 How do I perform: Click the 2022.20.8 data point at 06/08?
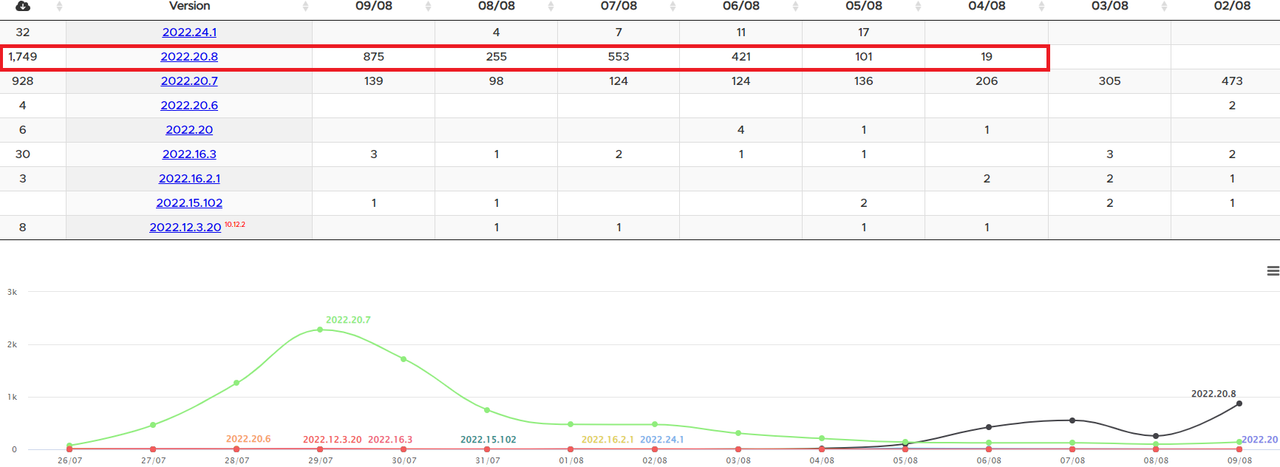pyautogui.click(x=989, y=427)
